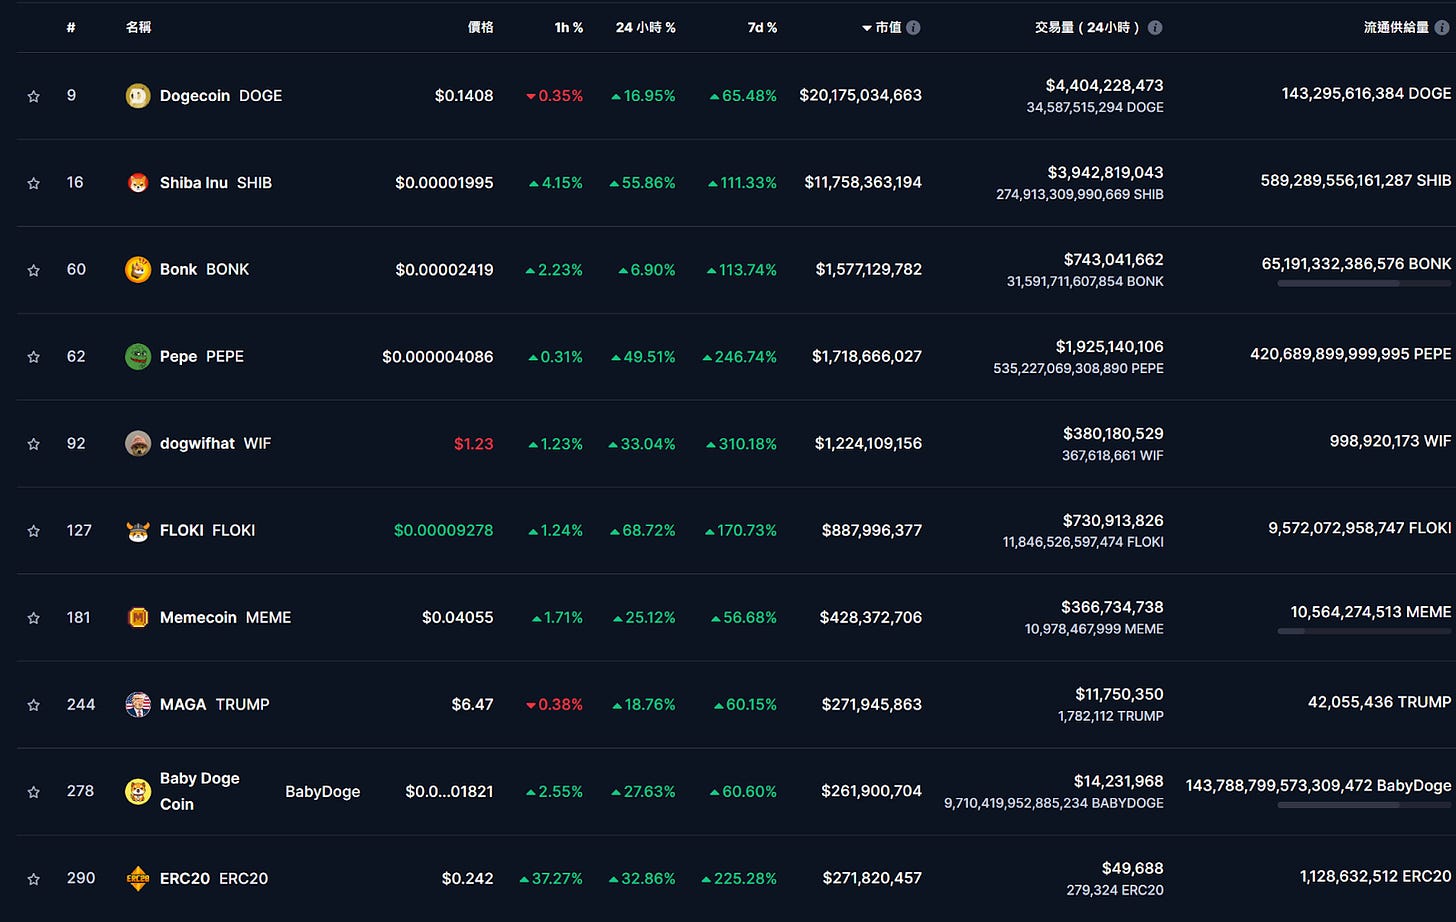The width and height of the screenshot is (1456, 922).
Task: Click ERC20 supply 1,128,632,512 ERC20
Action: 1376,877
